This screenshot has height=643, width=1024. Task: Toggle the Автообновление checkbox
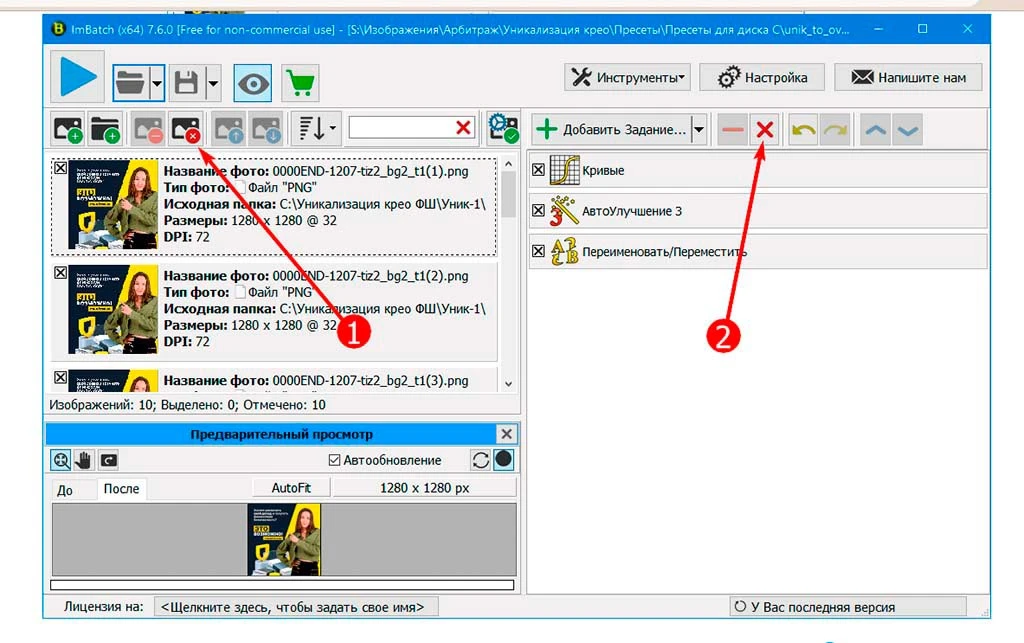[334, 460]
